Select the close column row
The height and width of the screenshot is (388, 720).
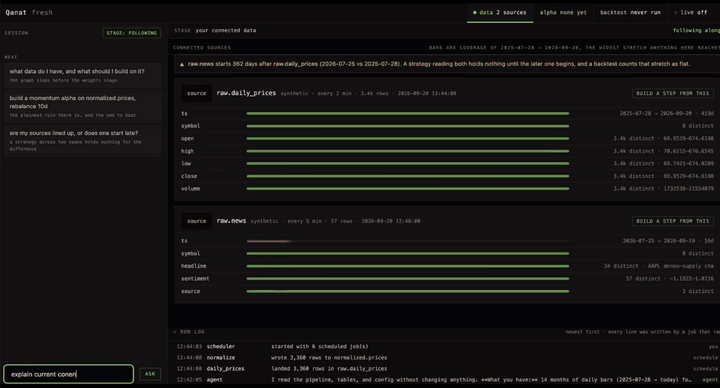pyautogui.click(x=447, y=176)
